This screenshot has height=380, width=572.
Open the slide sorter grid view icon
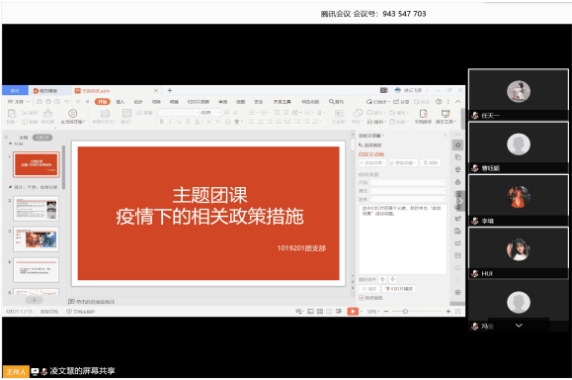[320, 311]
